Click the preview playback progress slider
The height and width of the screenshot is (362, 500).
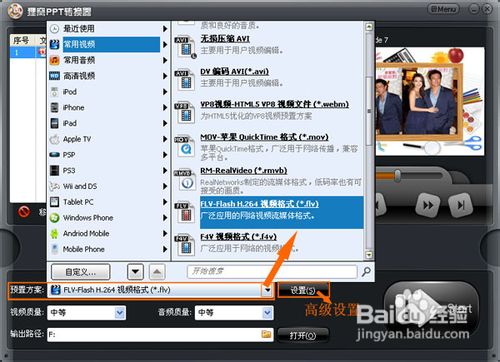(x=398, y=175)
